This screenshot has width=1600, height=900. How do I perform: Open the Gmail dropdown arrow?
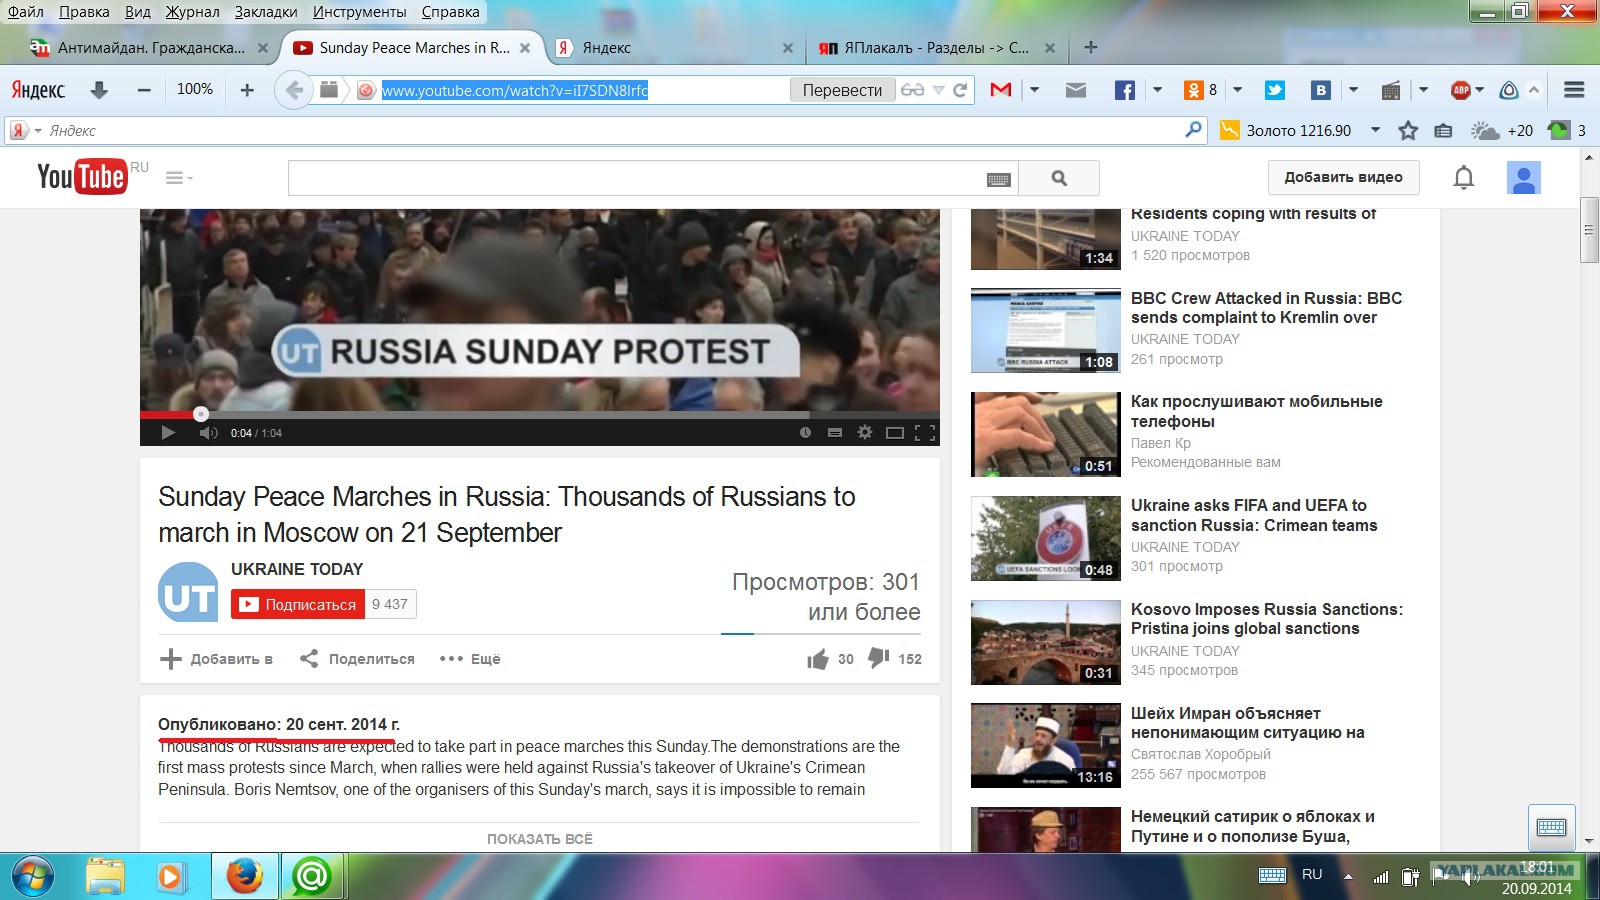[x=1034, y=90]
